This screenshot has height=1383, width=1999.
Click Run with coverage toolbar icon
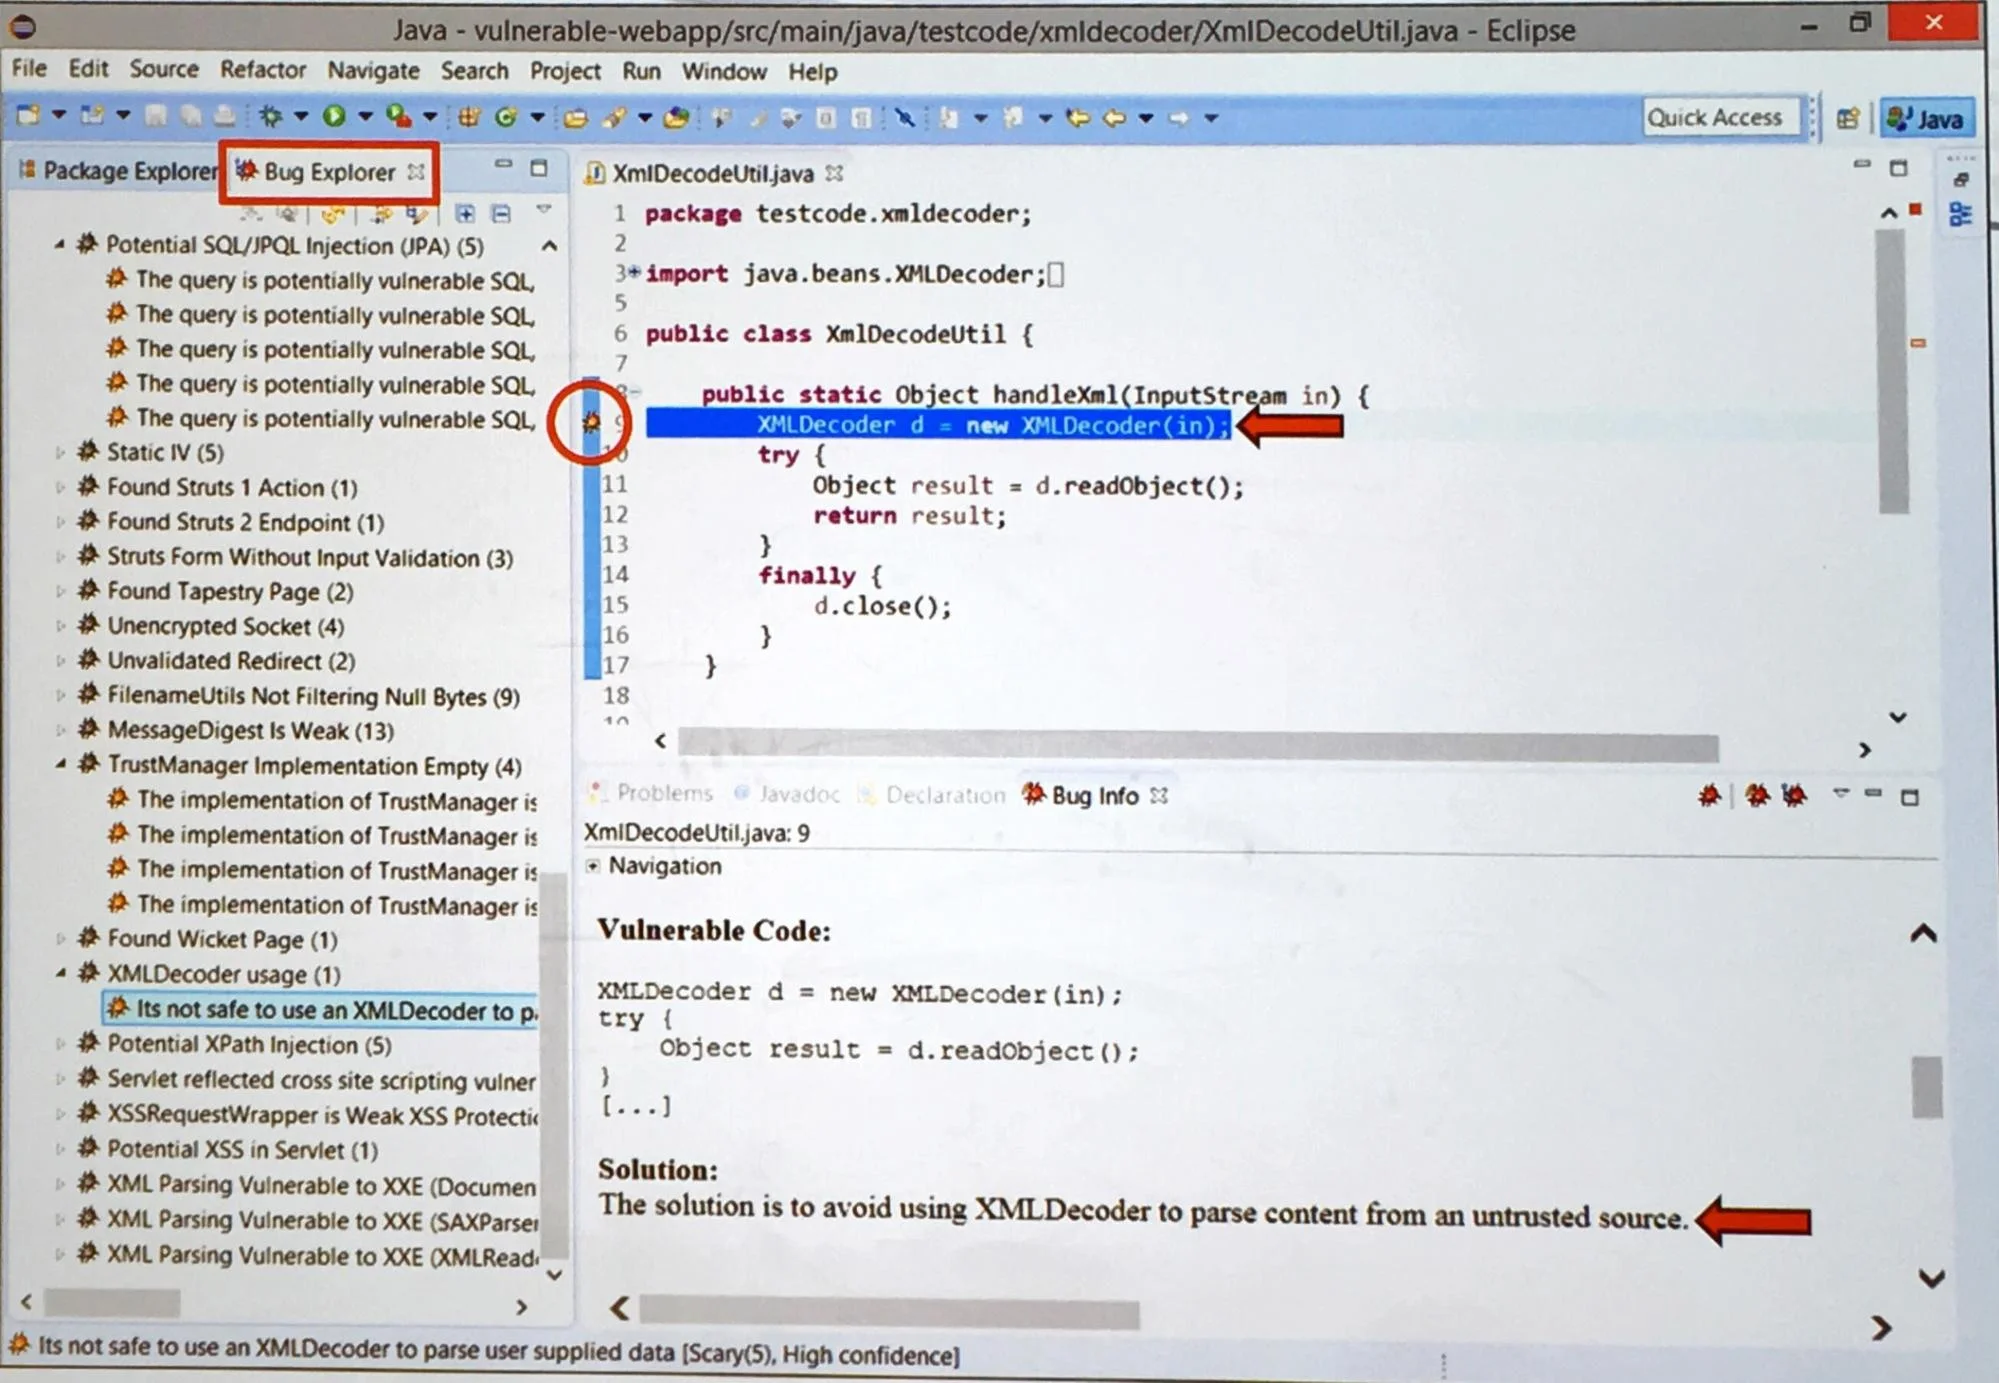[x=399, y=117]
